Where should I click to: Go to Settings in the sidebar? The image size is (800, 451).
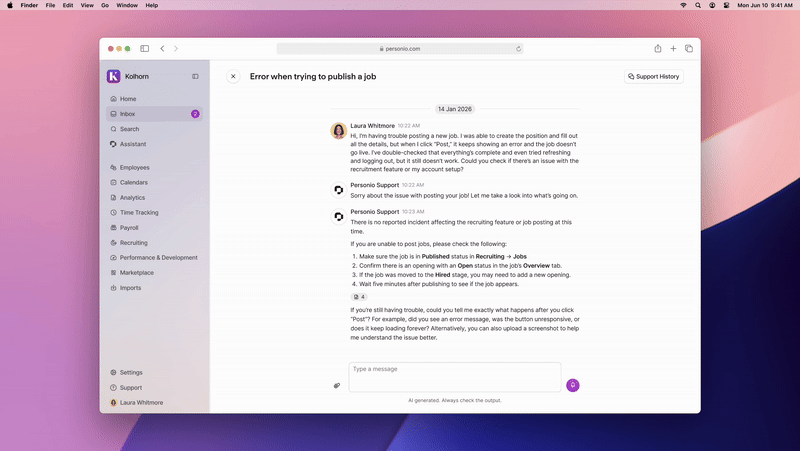click(131, 372)
